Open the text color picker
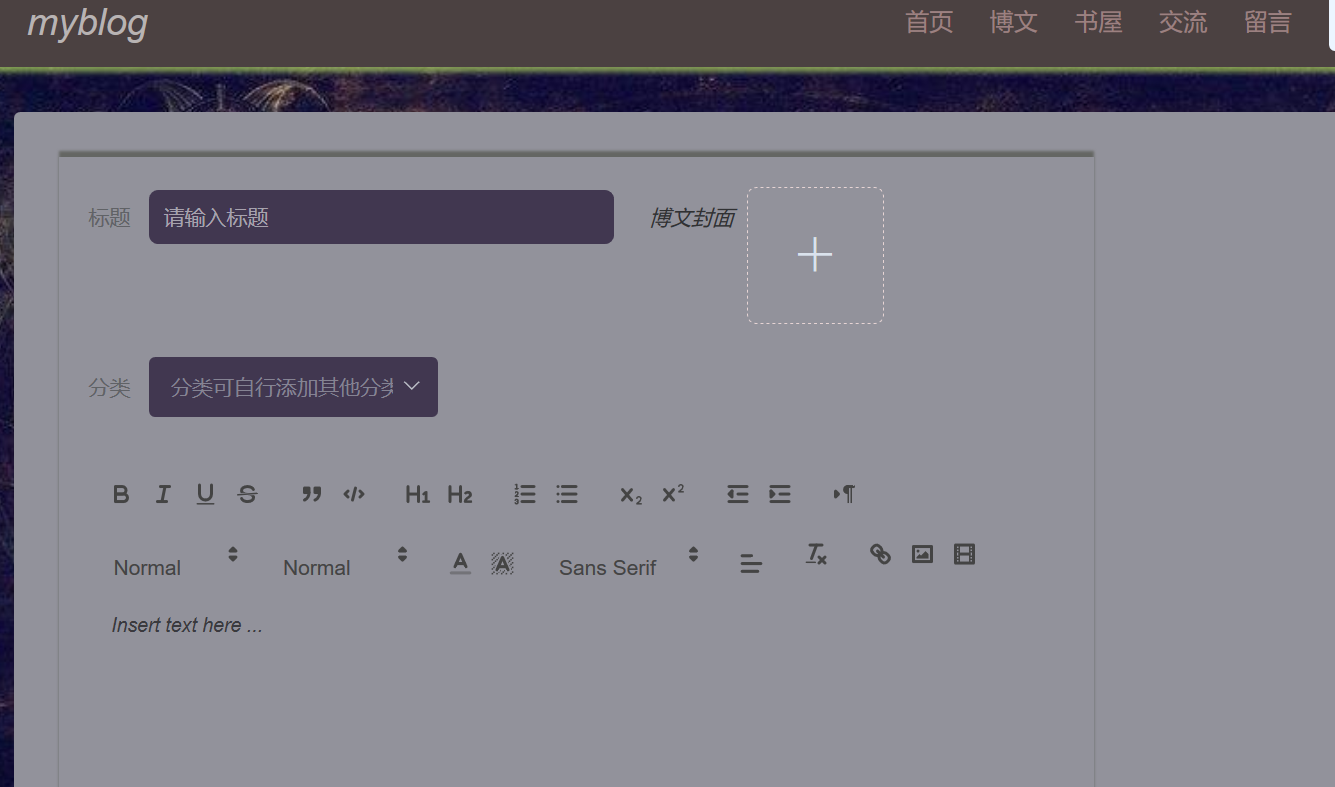 459,562
